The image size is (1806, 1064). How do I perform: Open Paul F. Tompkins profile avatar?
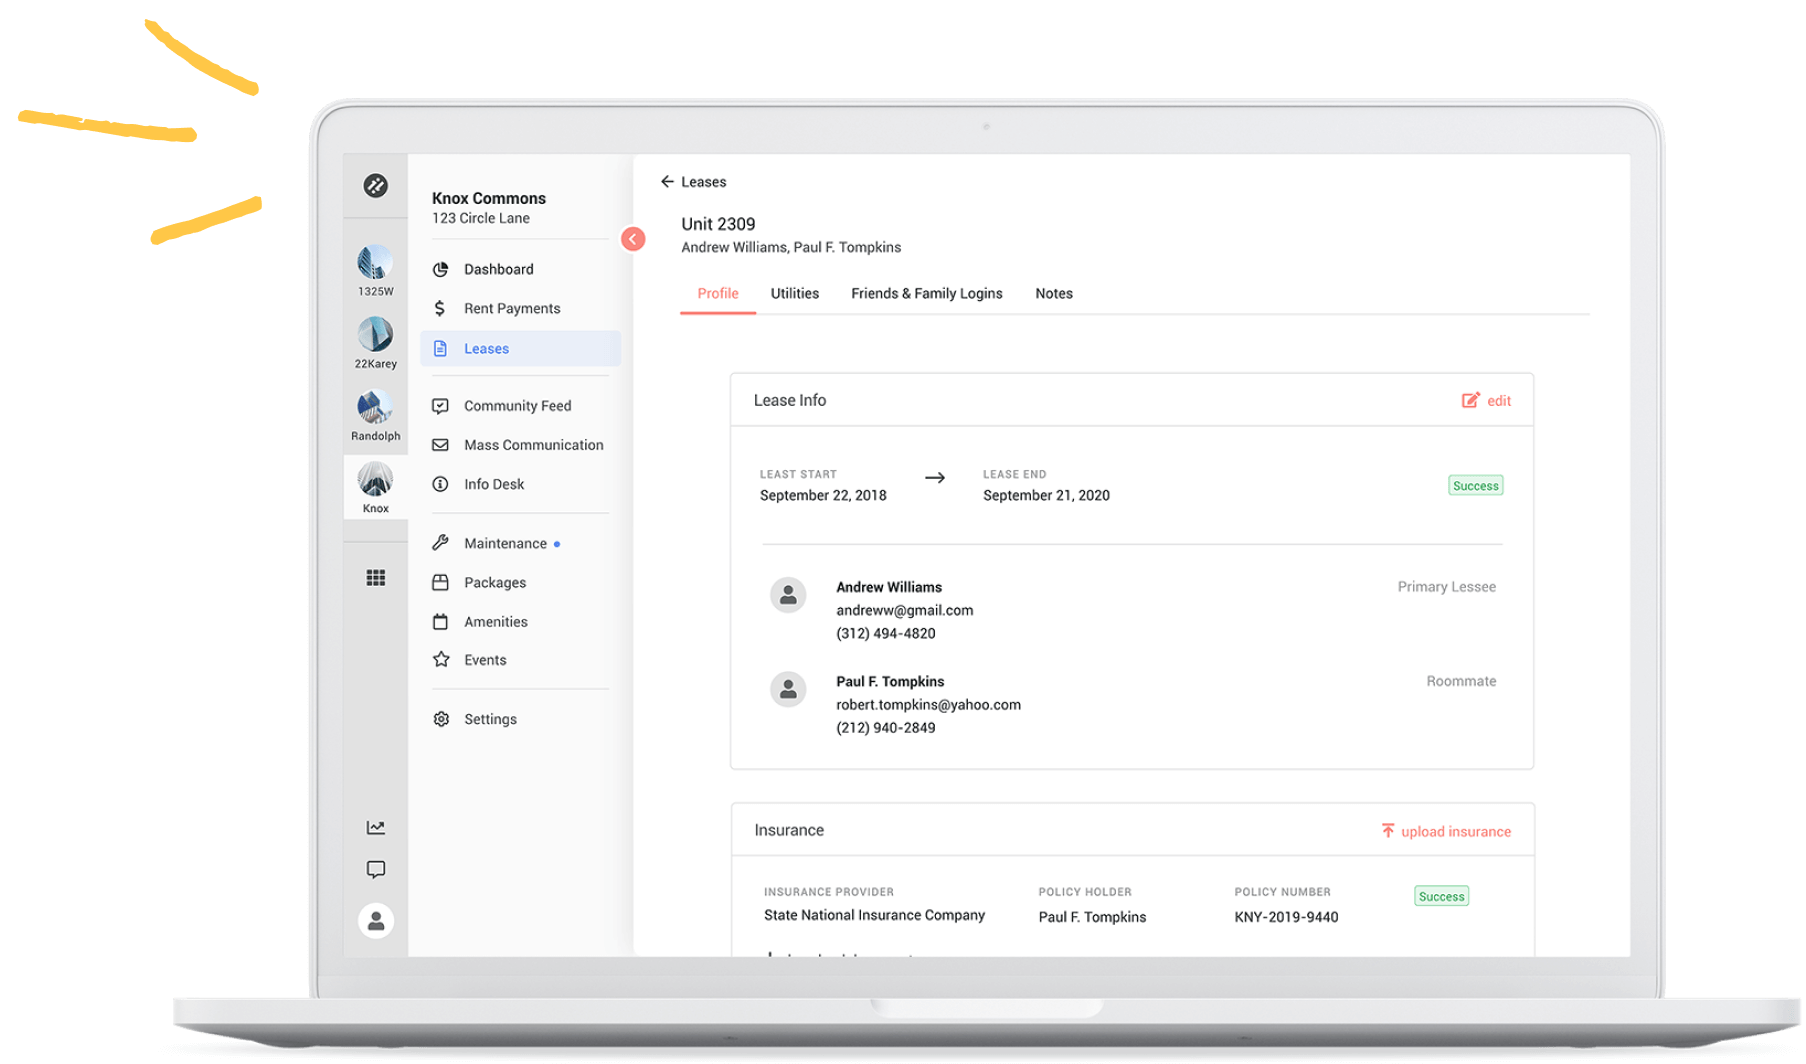pyautogui.click(x=789, y=689)
